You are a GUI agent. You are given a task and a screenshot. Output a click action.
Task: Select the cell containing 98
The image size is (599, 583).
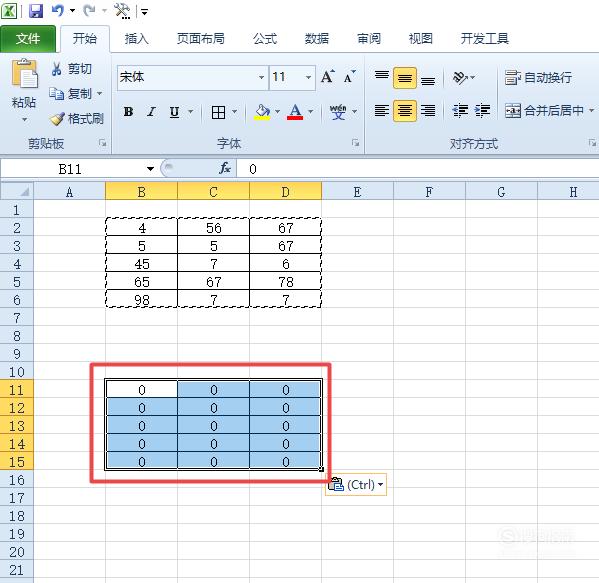[x=141, y=299]
